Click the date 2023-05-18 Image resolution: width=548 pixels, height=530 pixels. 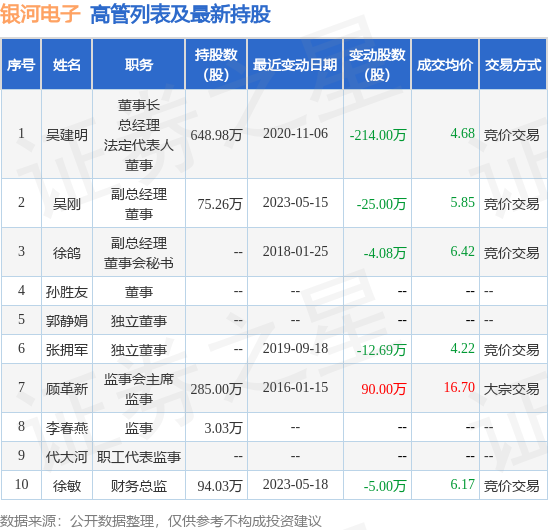tap(295, 484)
